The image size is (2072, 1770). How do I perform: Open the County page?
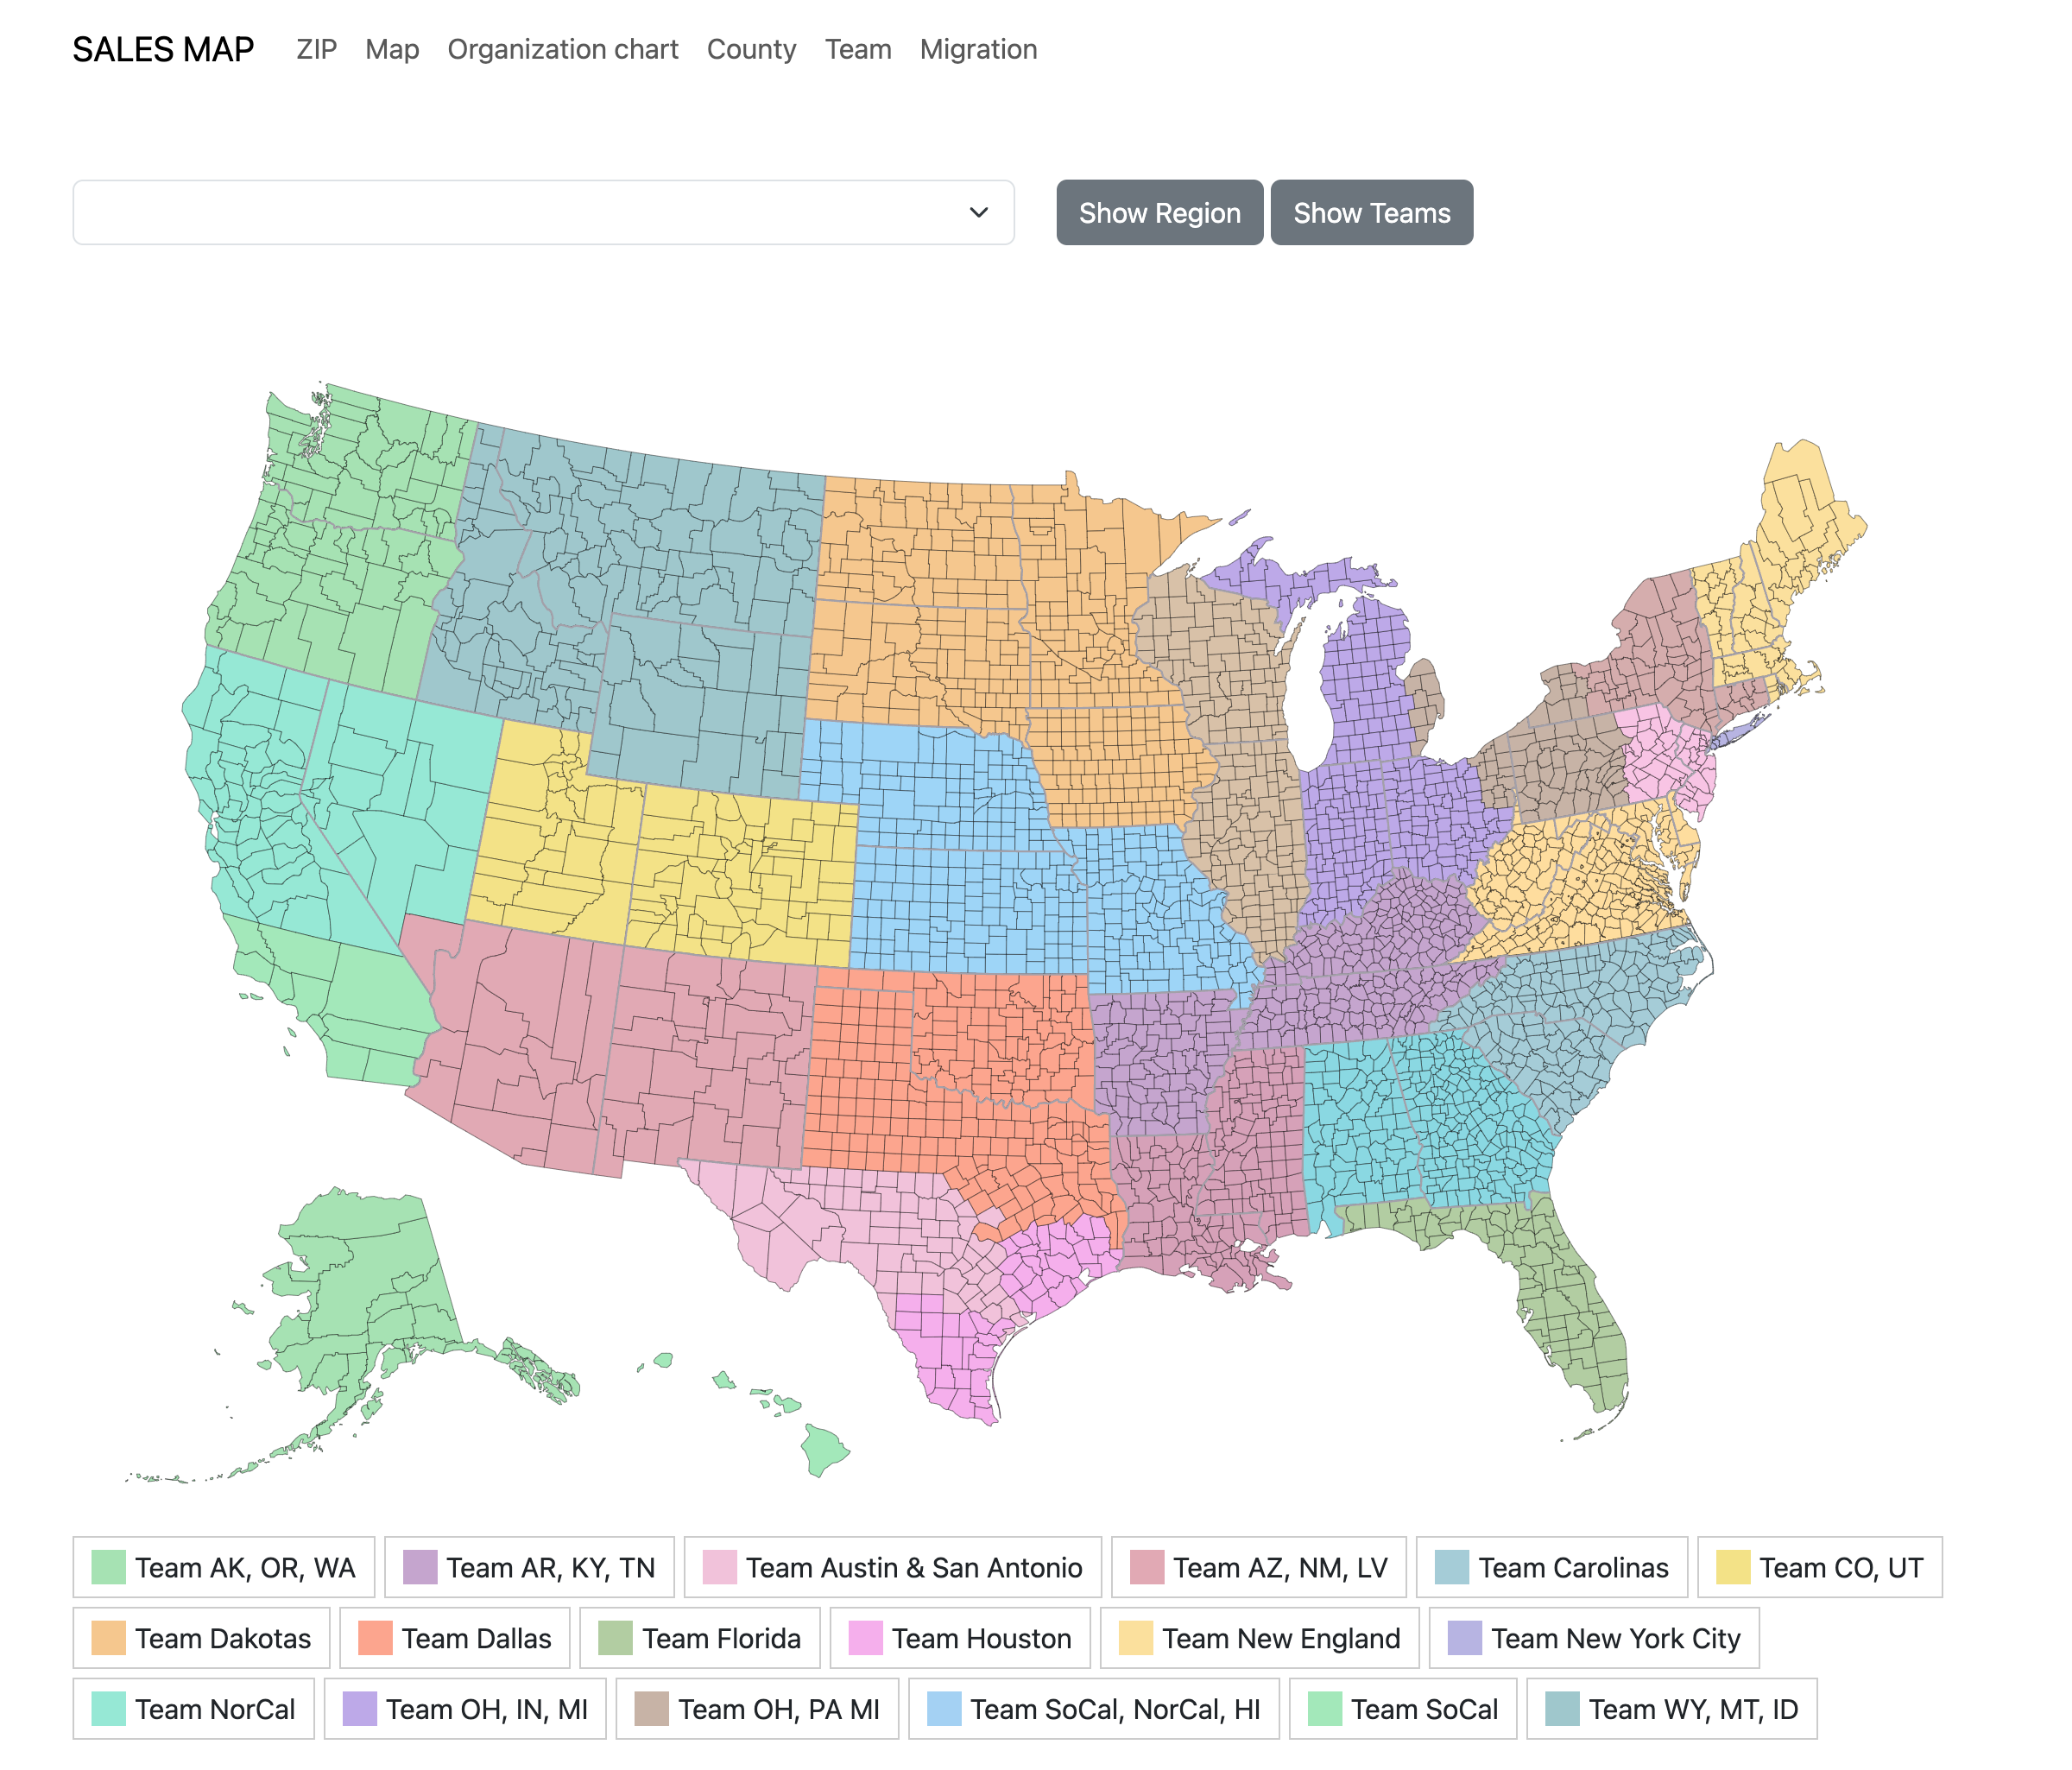click(752, 49)
